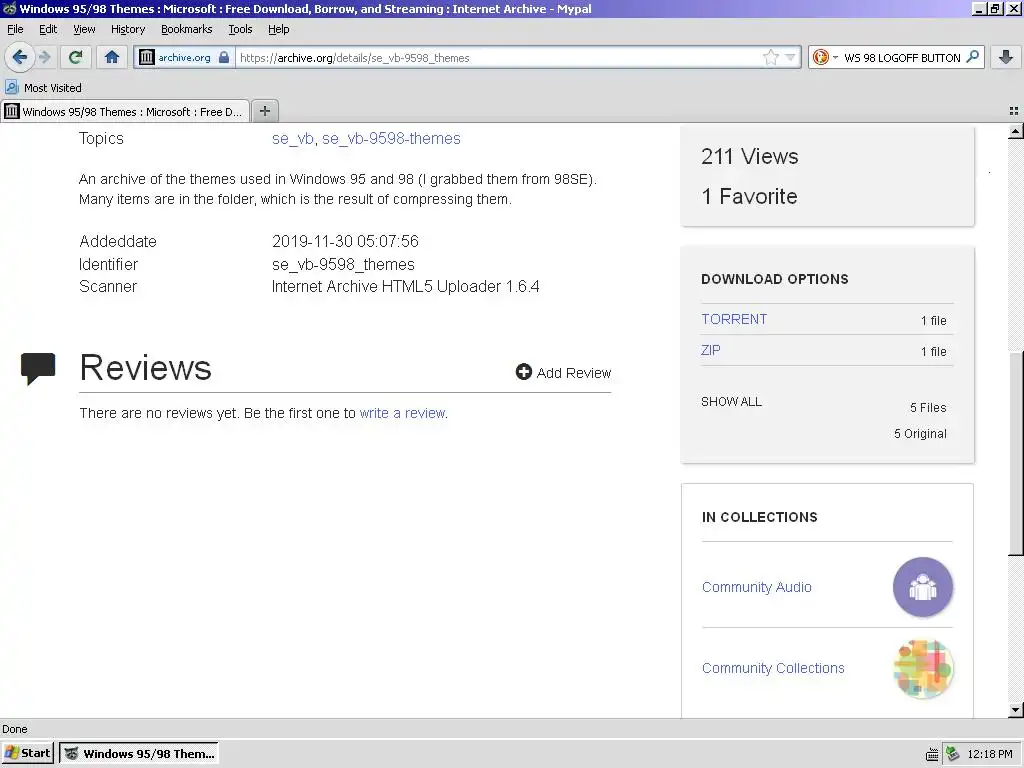Click the forward arrow navigation button
This screenshot has height=768, width=1024.
[x=45, y=57]
